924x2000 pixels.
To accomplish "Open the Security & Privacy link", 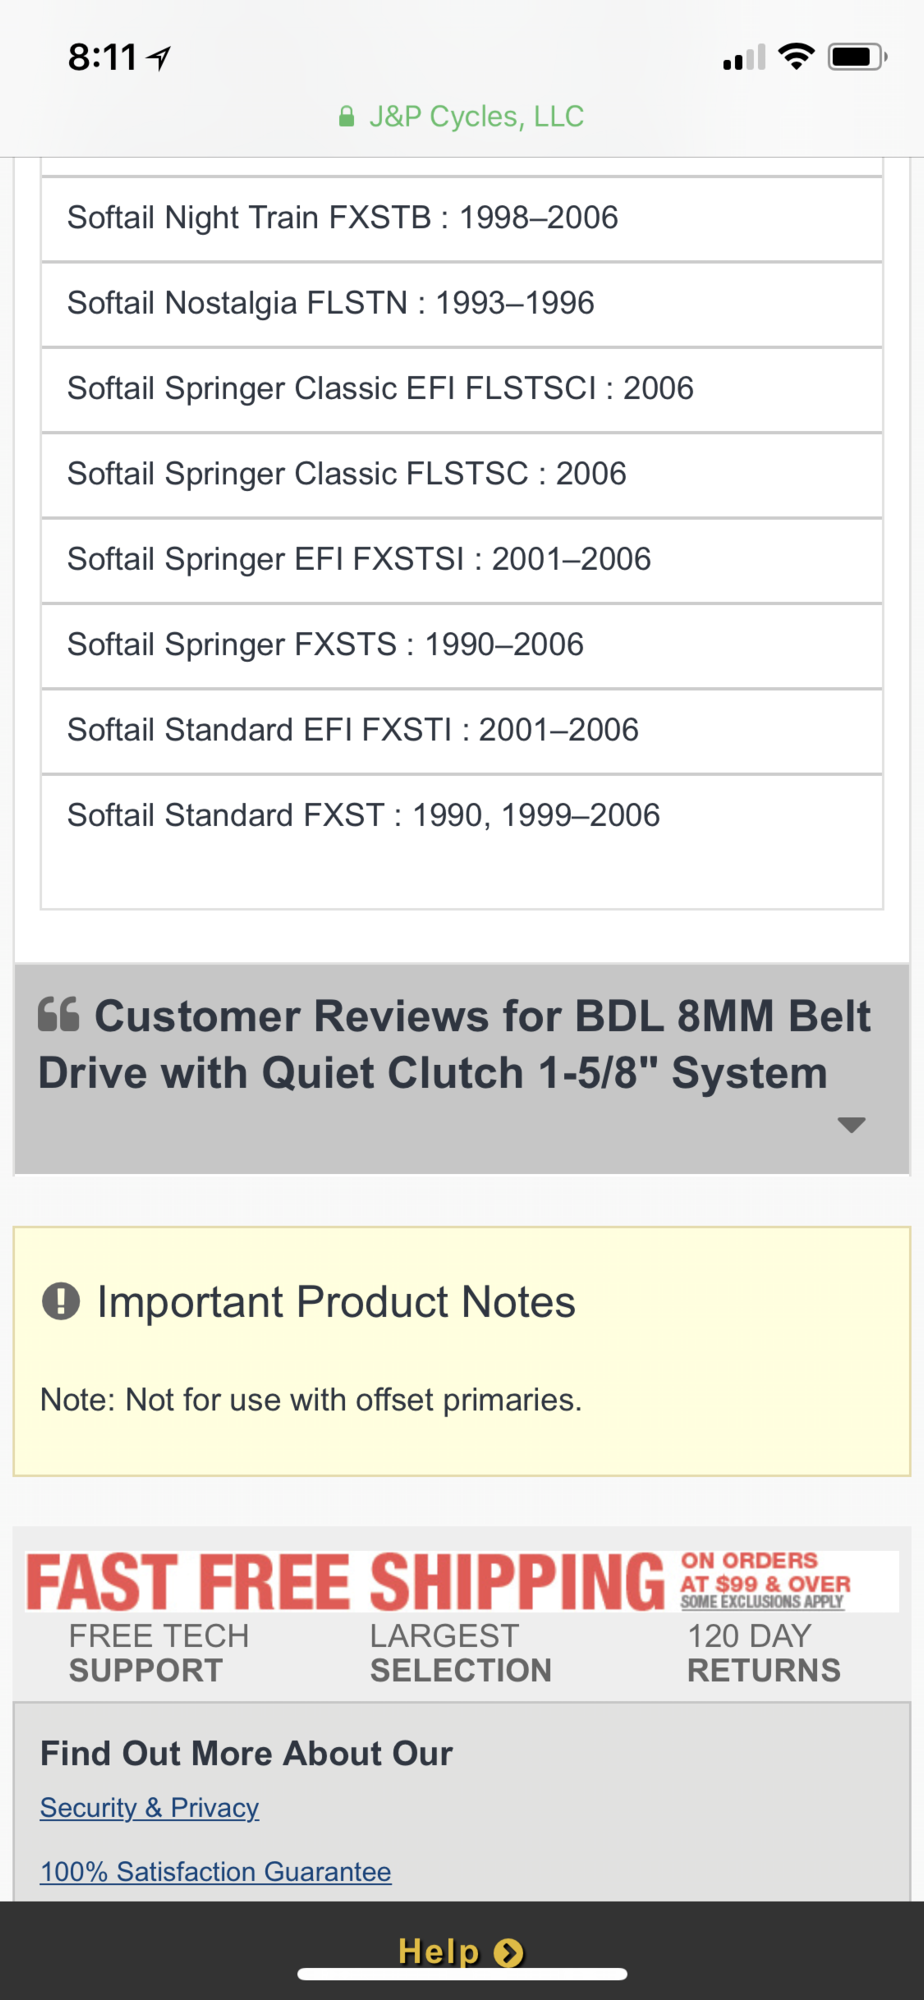I will (x=150, y=1808).
